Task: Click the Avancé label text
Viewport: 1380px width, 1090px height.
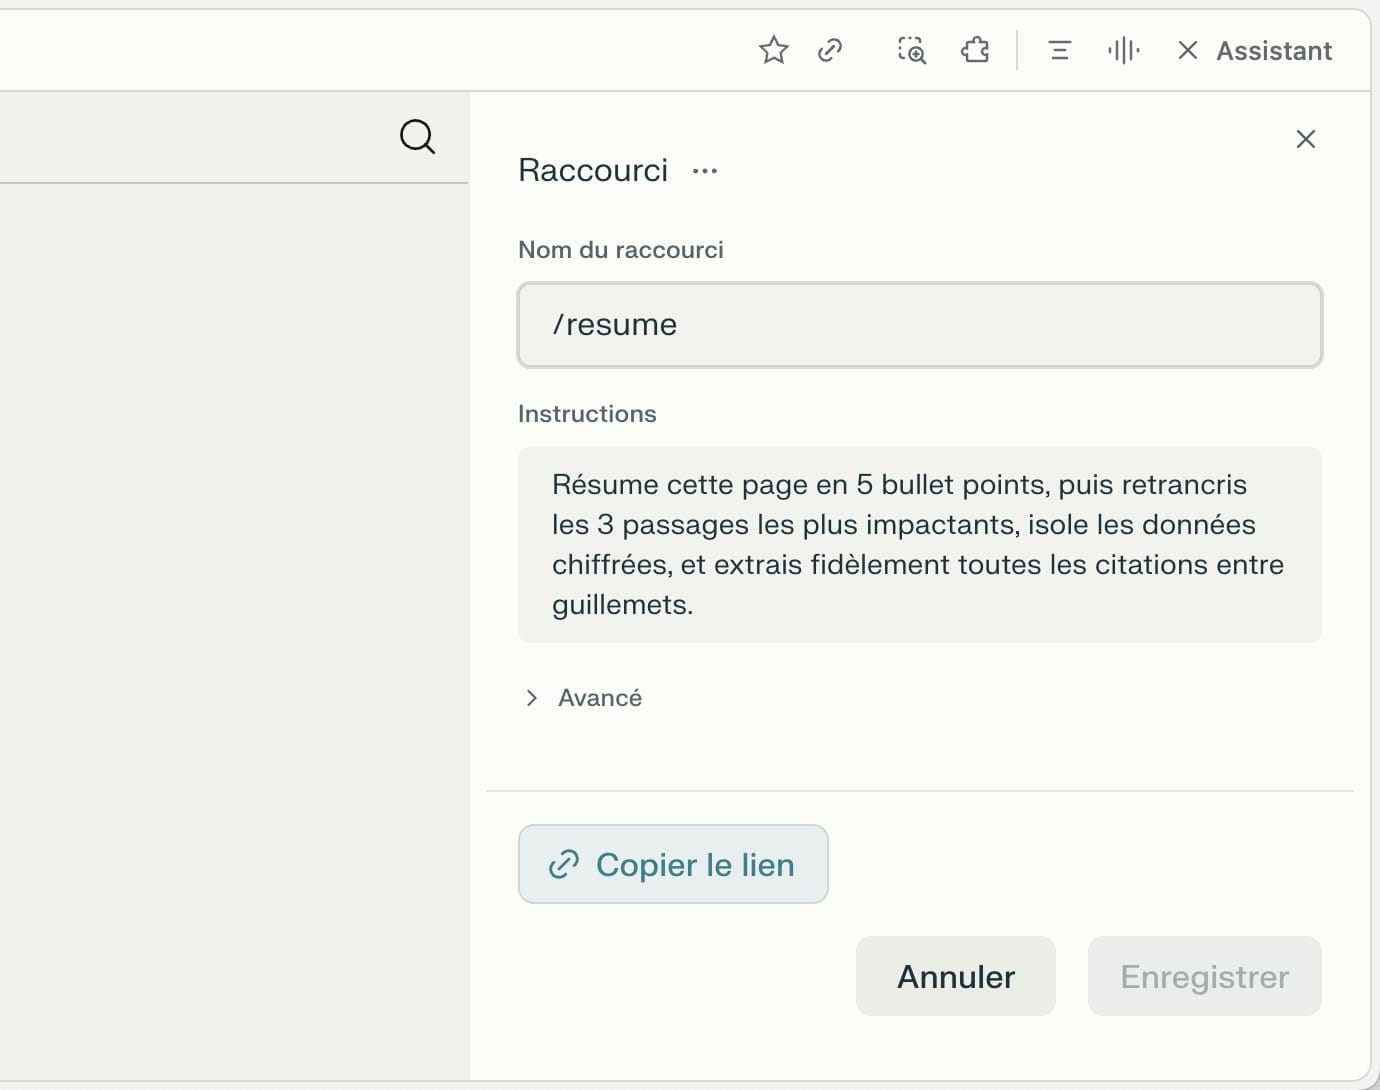Action: click(600, 698)
